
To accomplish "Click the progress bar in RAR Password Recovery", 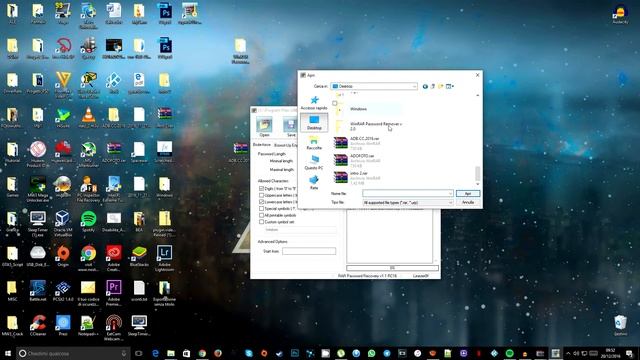I will click(x=392, y=268).
